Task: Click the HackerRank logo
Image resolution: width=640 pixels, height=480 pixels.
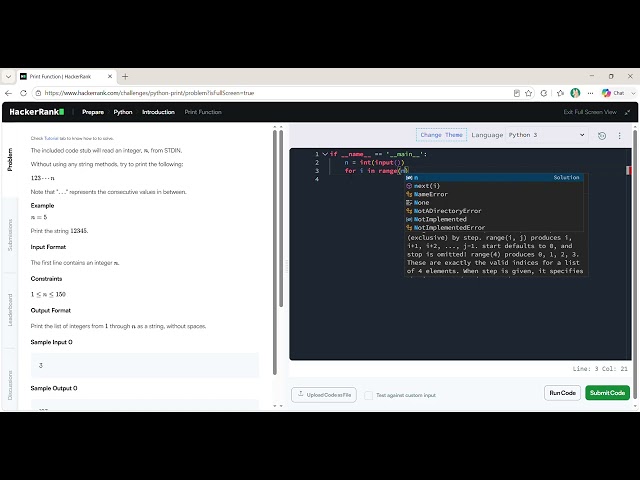Action: [37, 112]
